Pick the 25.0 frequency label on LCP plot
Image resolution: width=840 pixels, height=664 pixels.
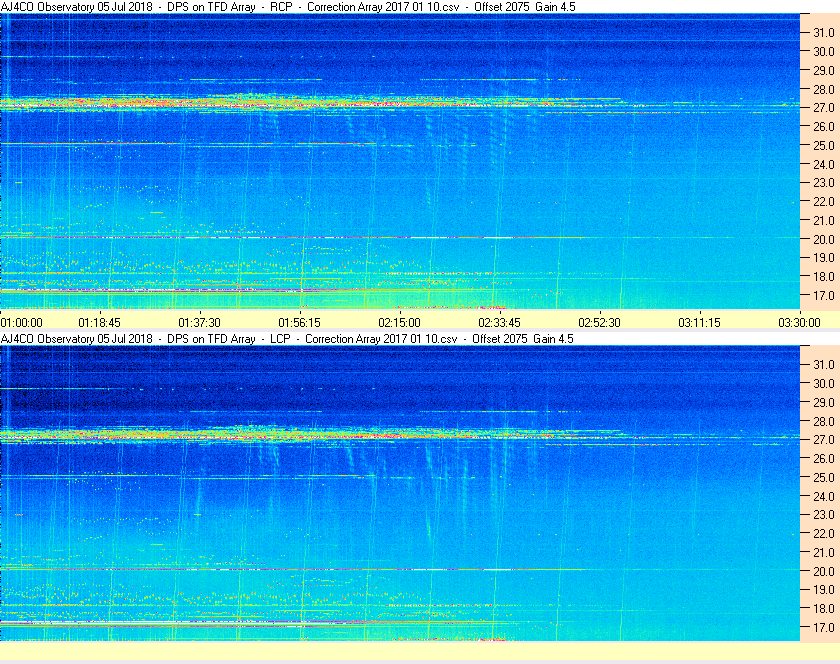tap(824, 477)
